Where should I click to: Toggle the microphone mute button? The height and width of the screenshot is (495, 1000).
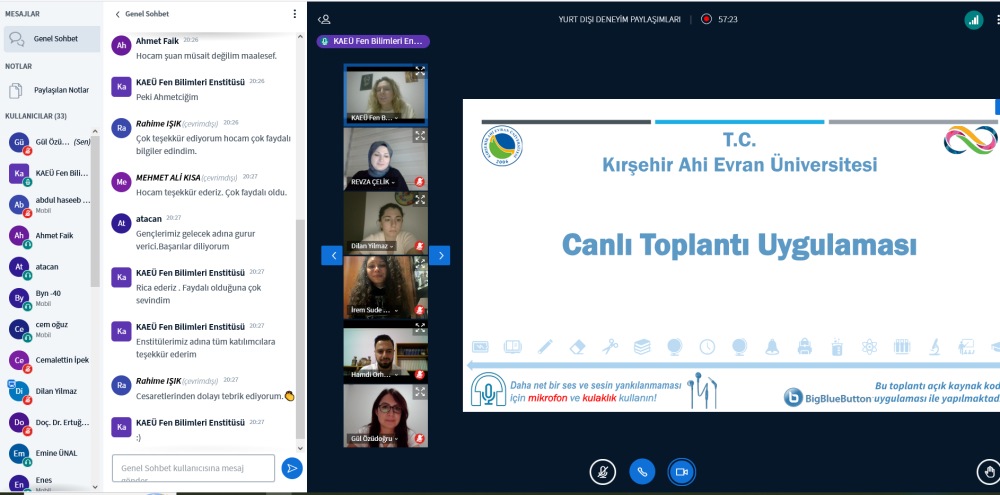(602, 471)
